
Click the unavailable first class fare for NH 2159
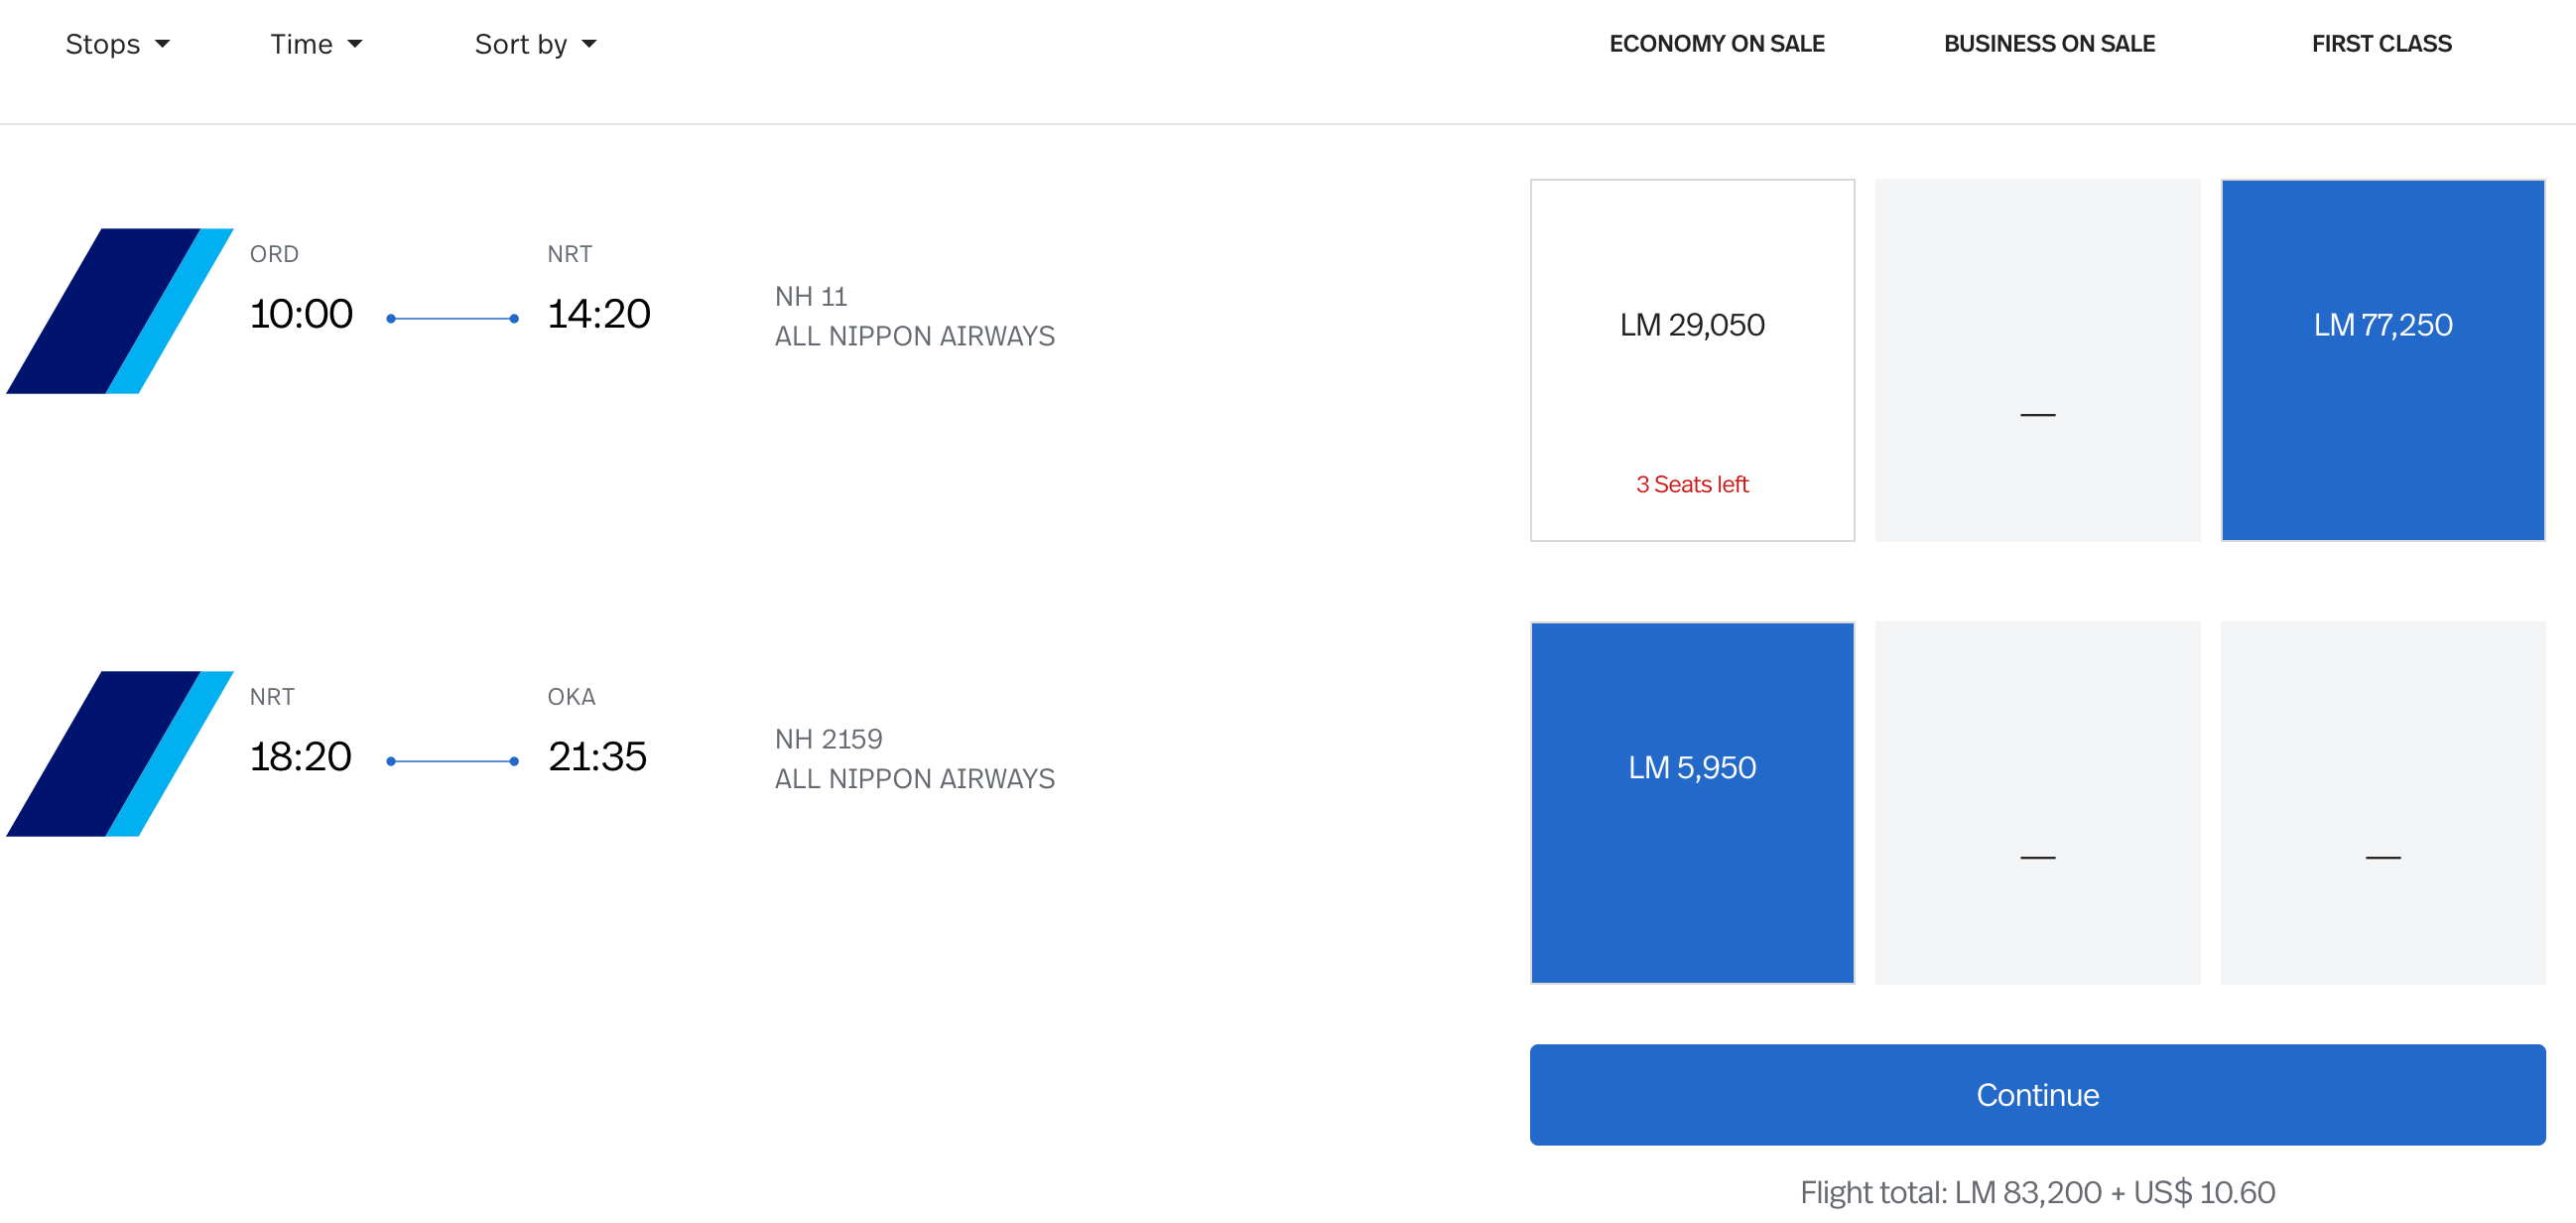point(2383,803)
